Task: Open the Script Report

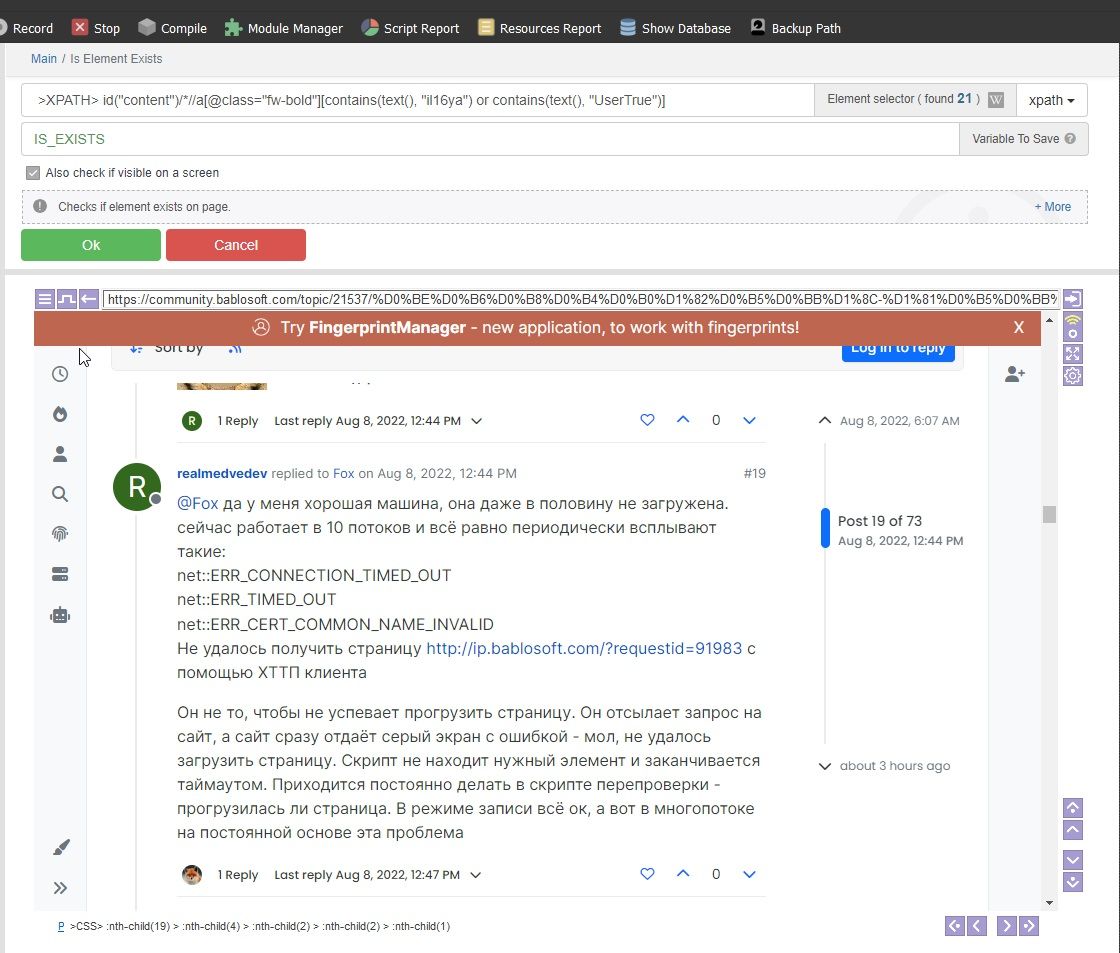Action: click(410, 28)
